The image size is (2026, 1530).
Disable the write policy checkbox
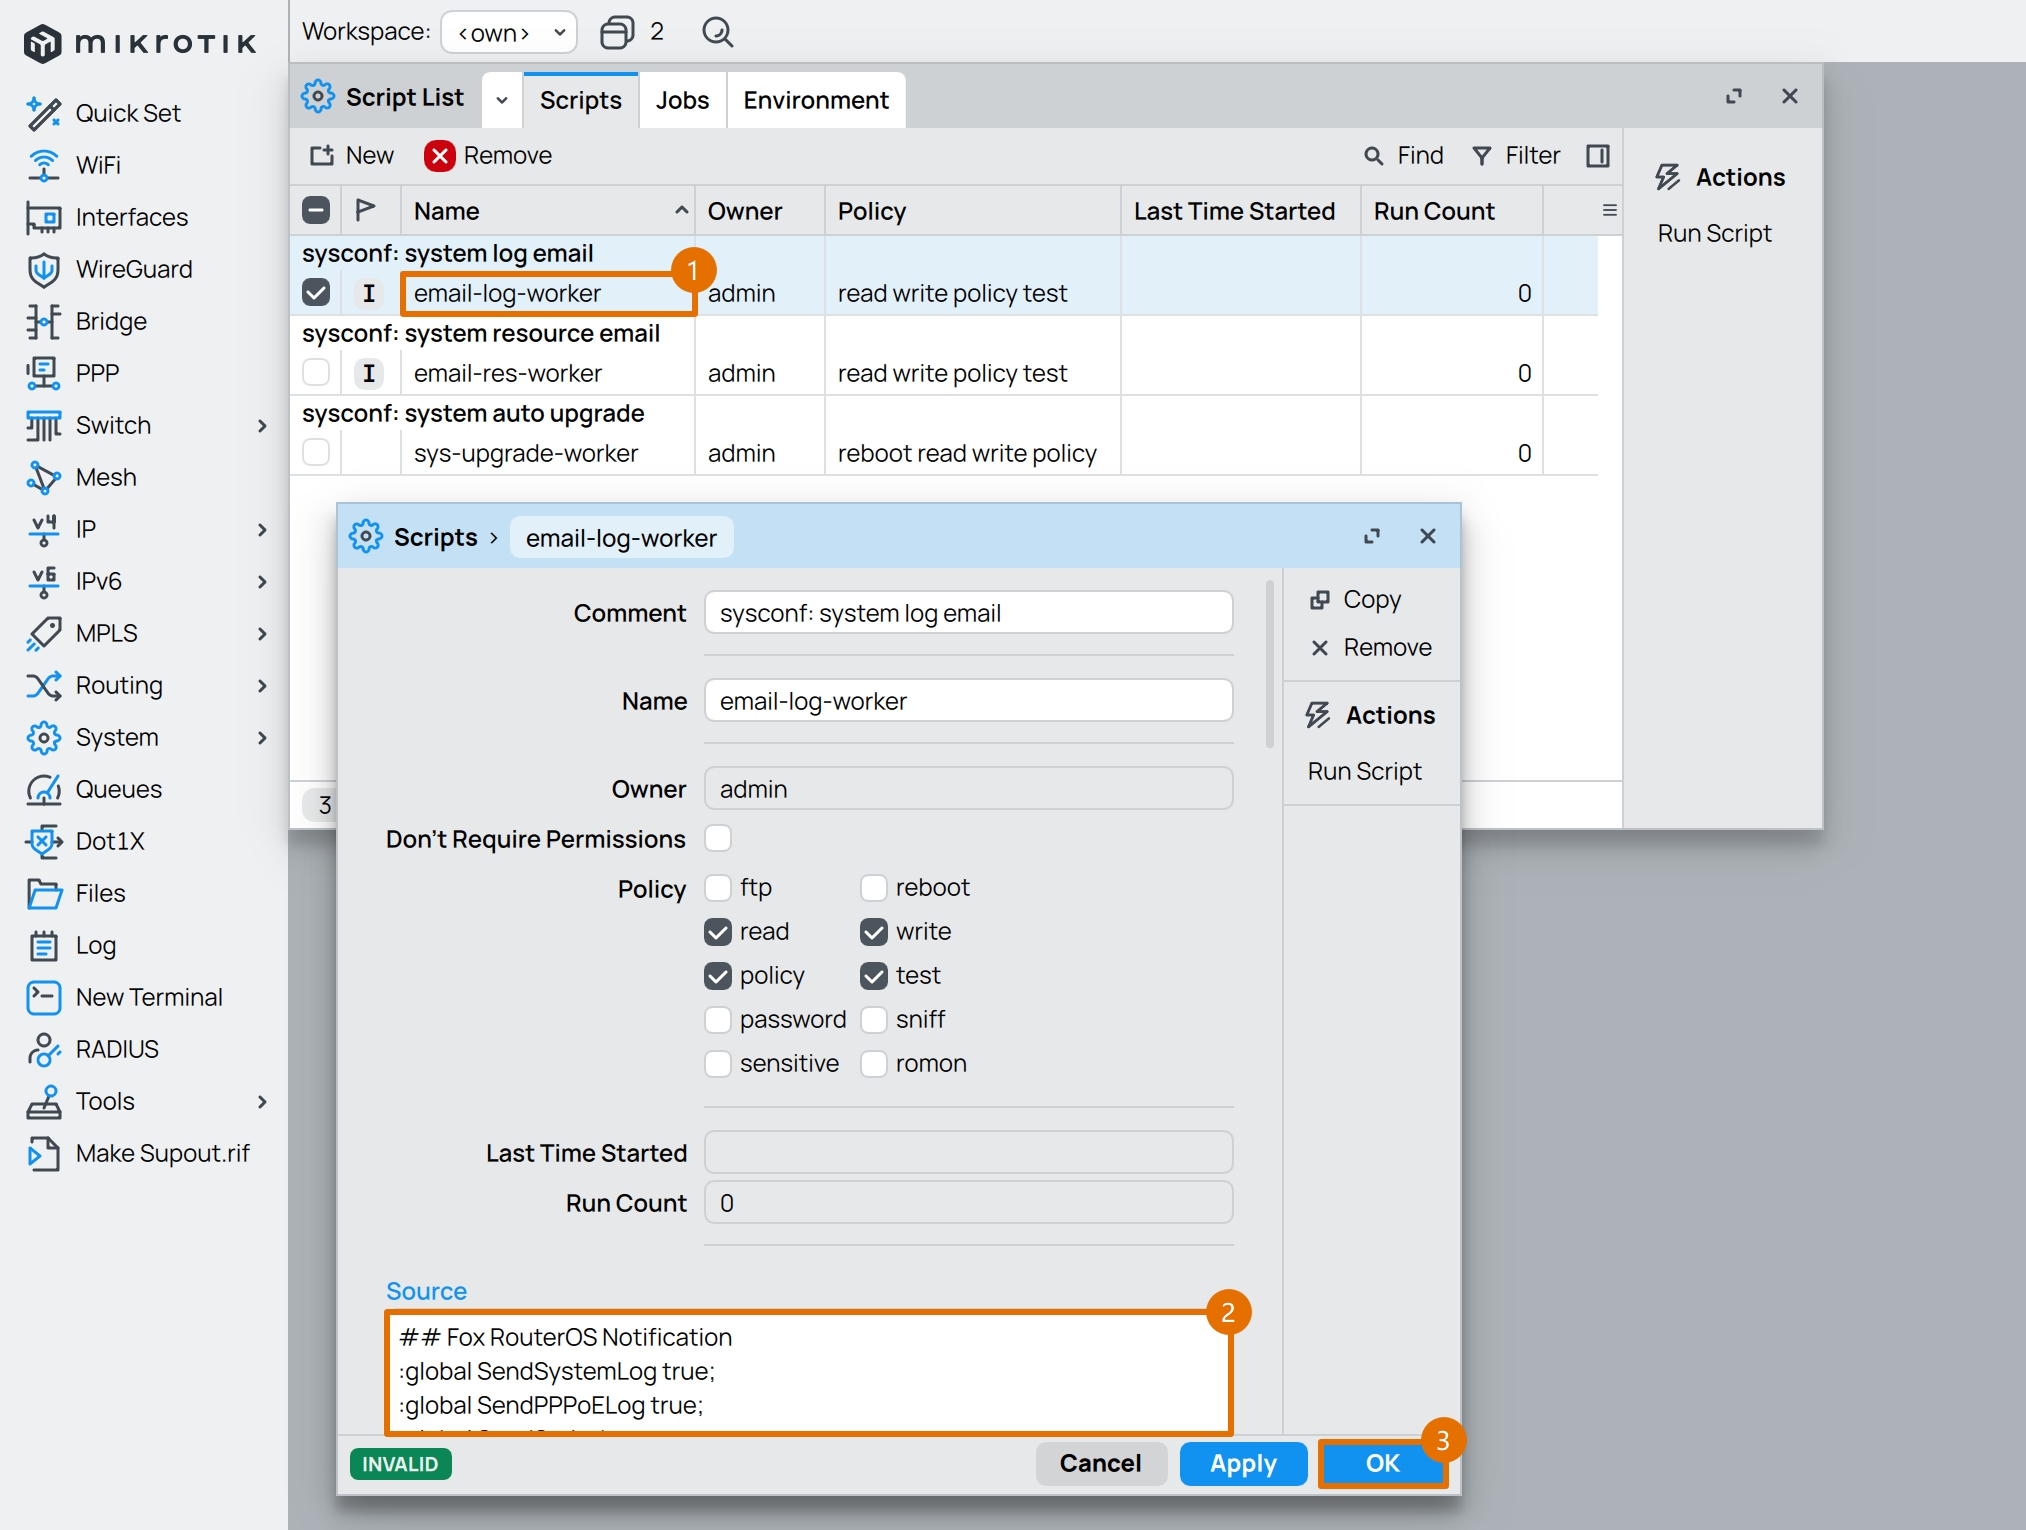point(874,931)
